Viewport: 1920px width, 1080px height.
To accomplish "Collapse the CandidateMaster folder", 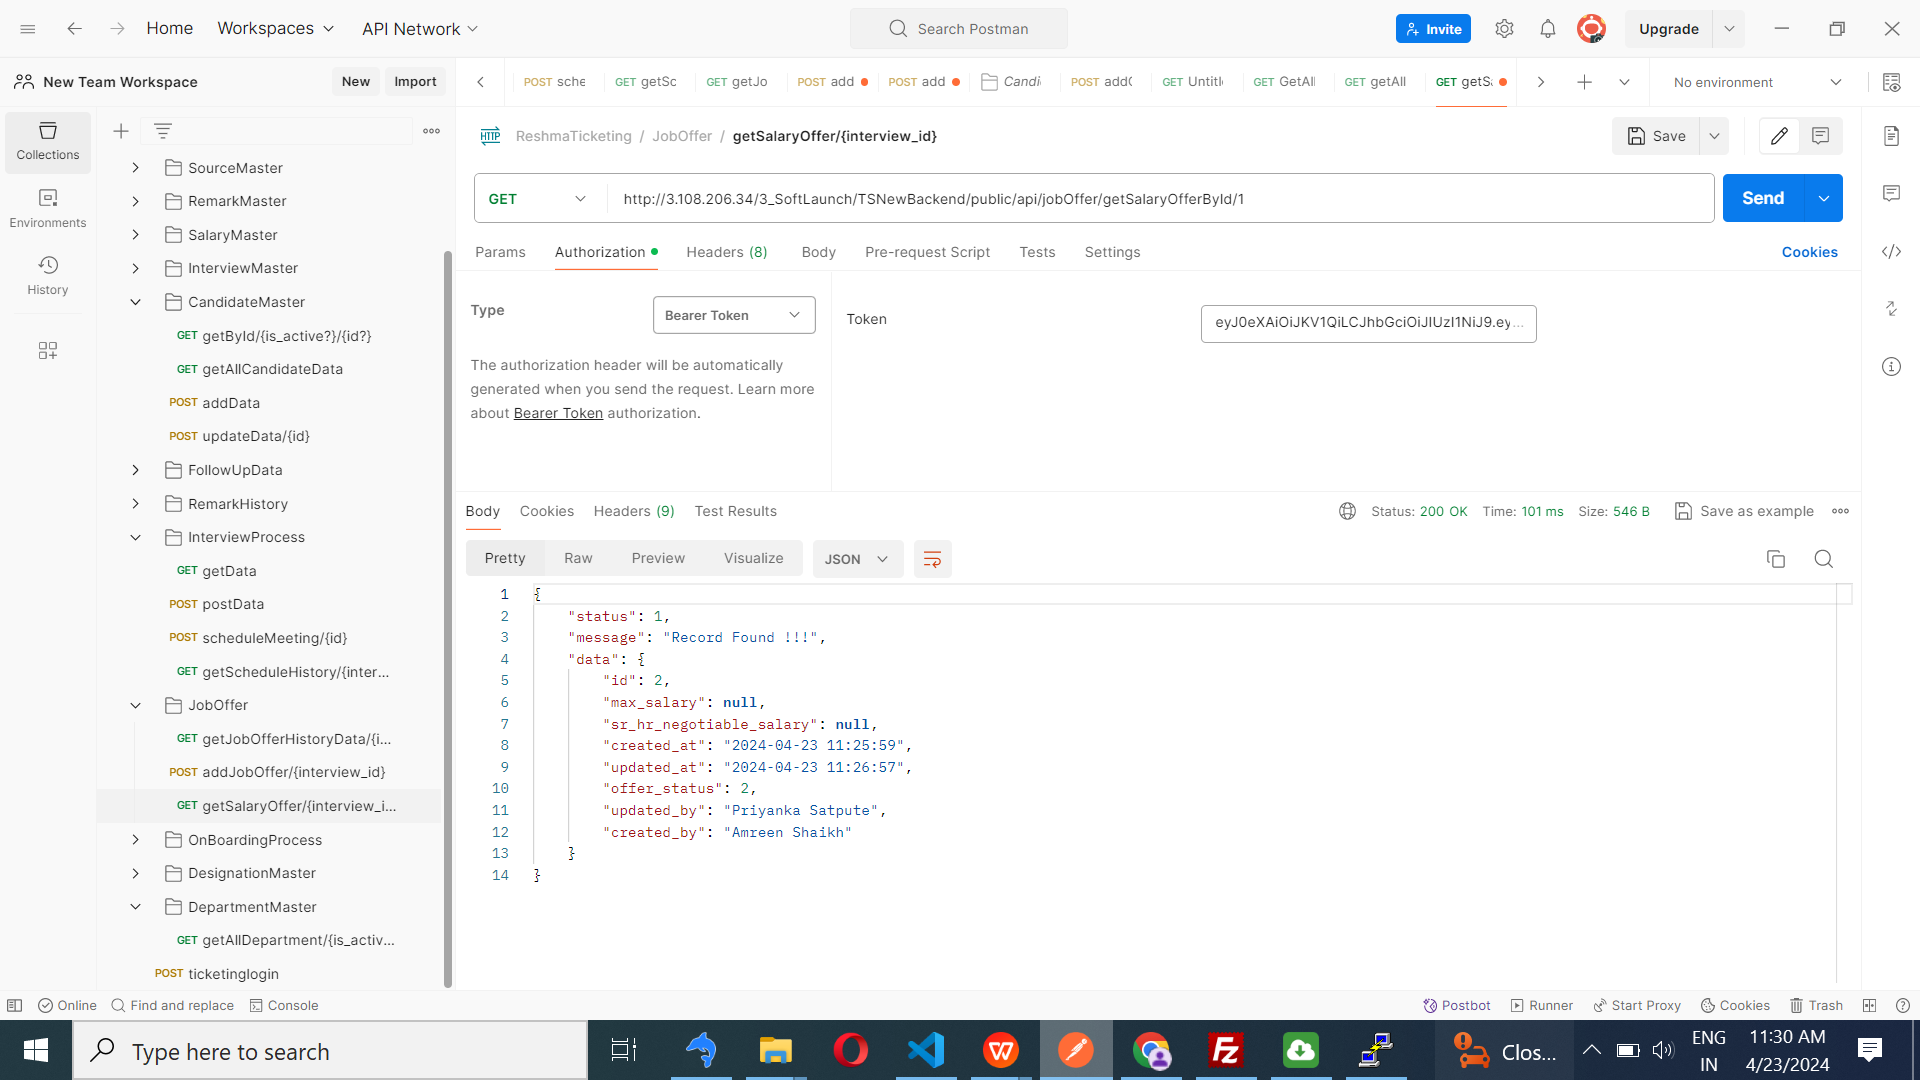I will coord(135,302).
